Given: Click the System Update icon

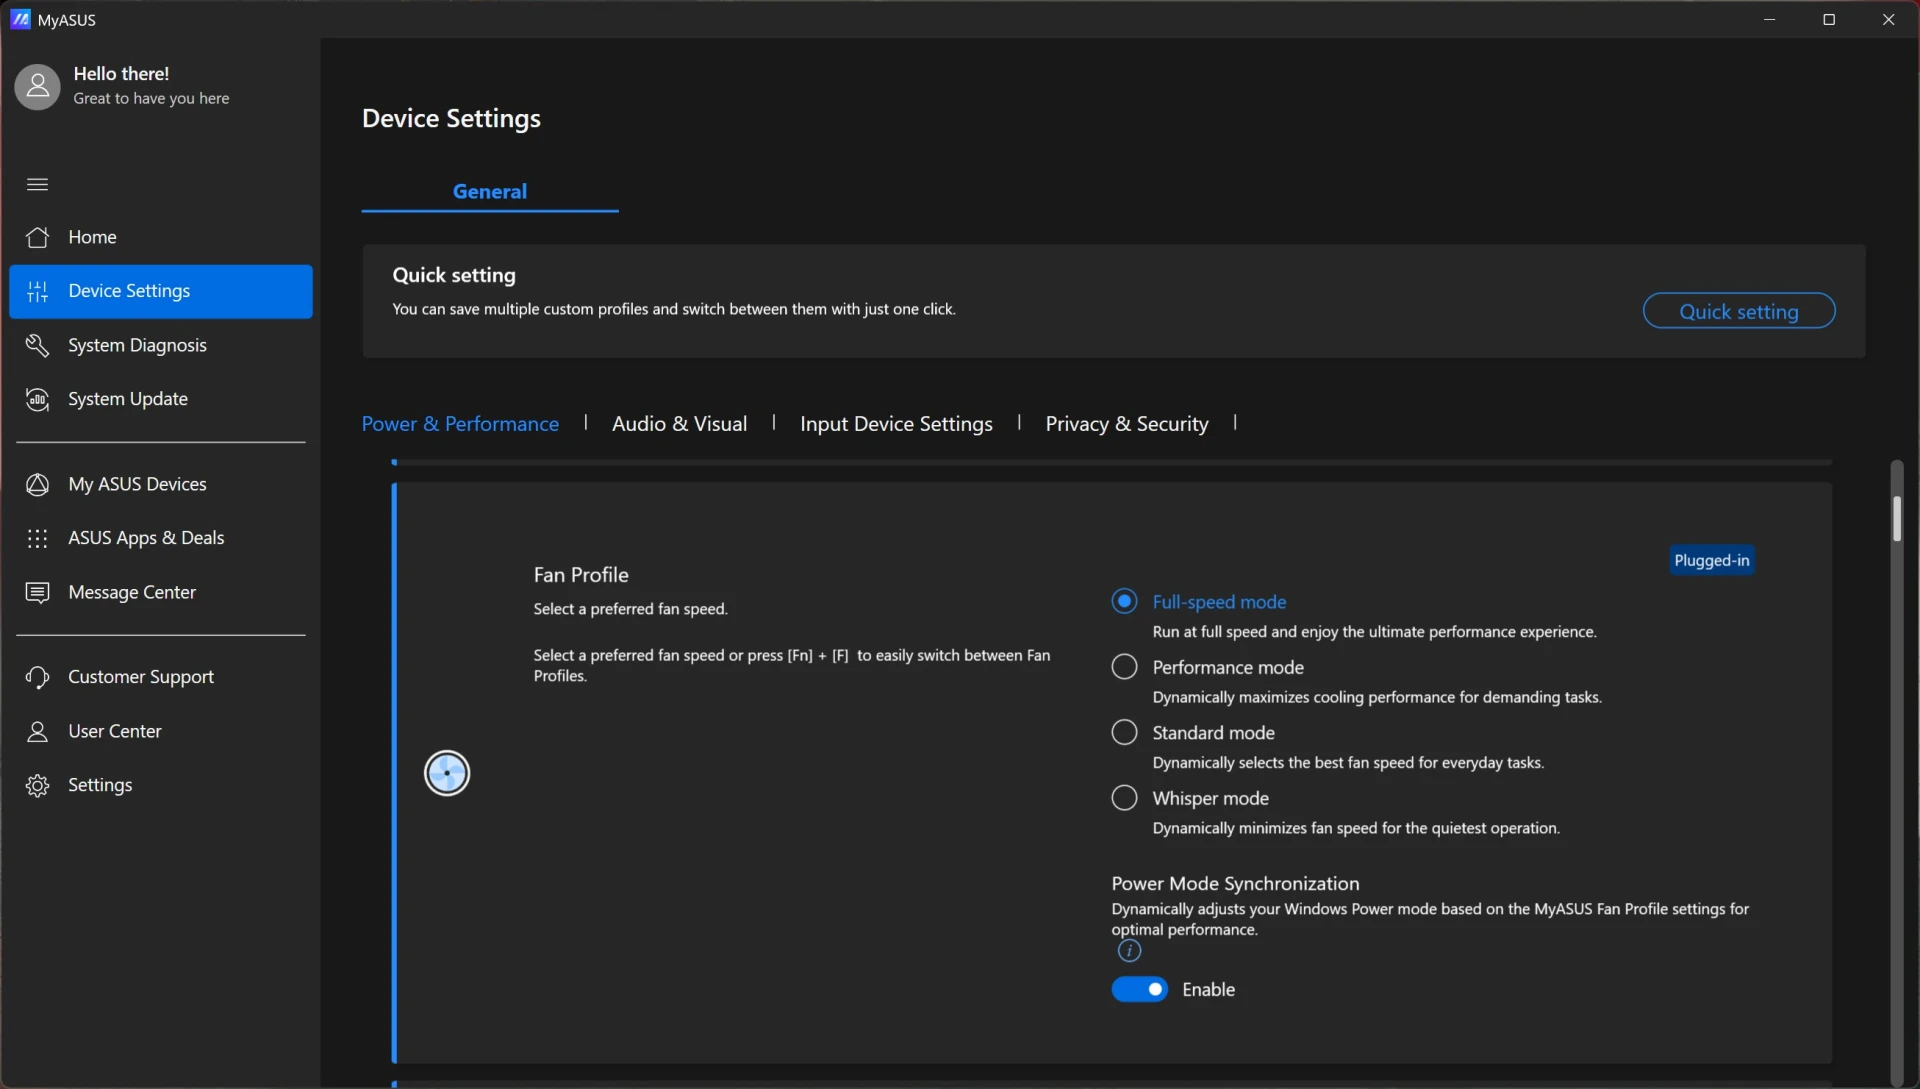Looking at the screenshot, I should click(x=37, y=399).
